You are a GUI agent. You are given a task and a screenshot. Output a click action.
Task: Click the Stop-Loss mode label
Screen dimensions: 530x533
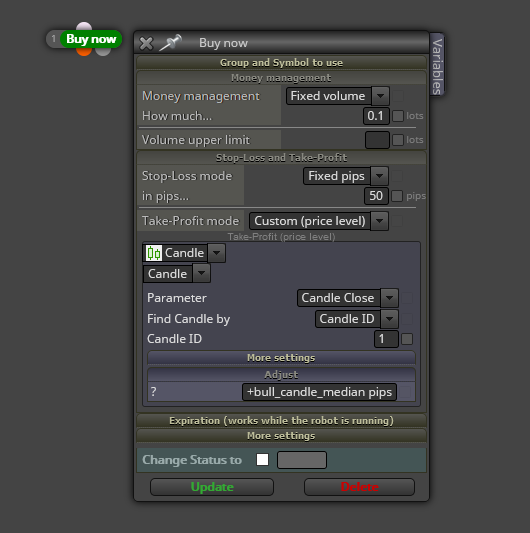187,176
